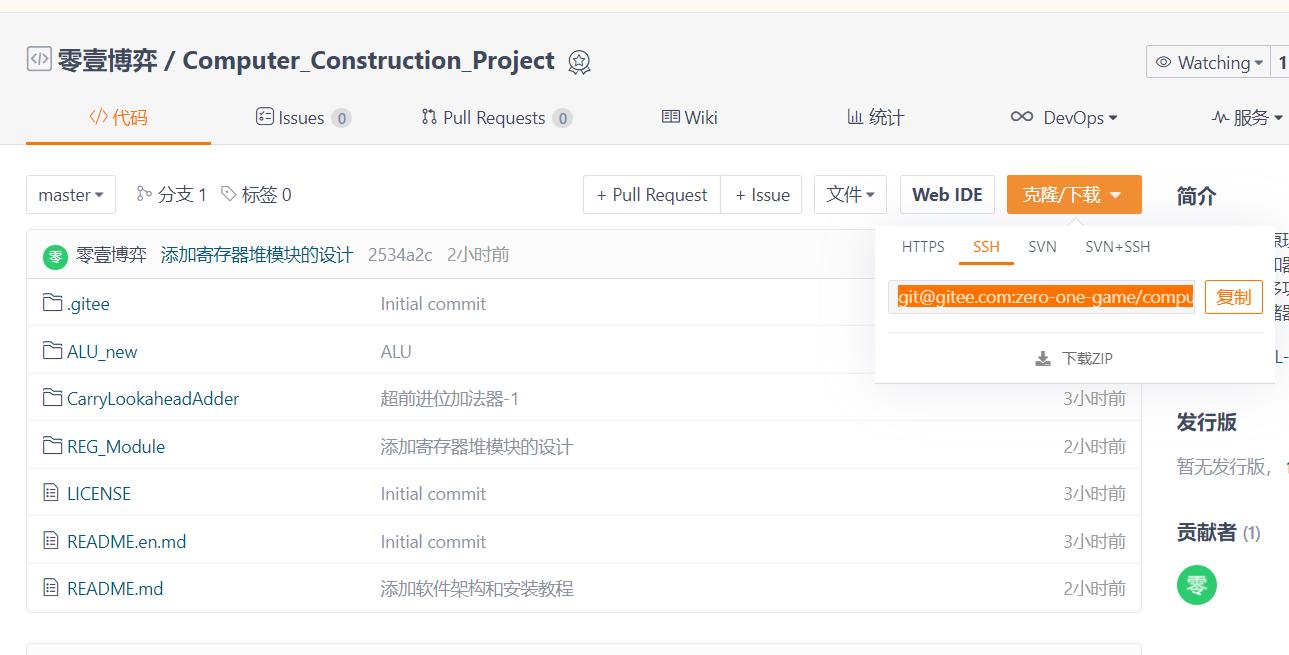
Task: Open the 统计 tab
Action: click(x=875, y=118)
